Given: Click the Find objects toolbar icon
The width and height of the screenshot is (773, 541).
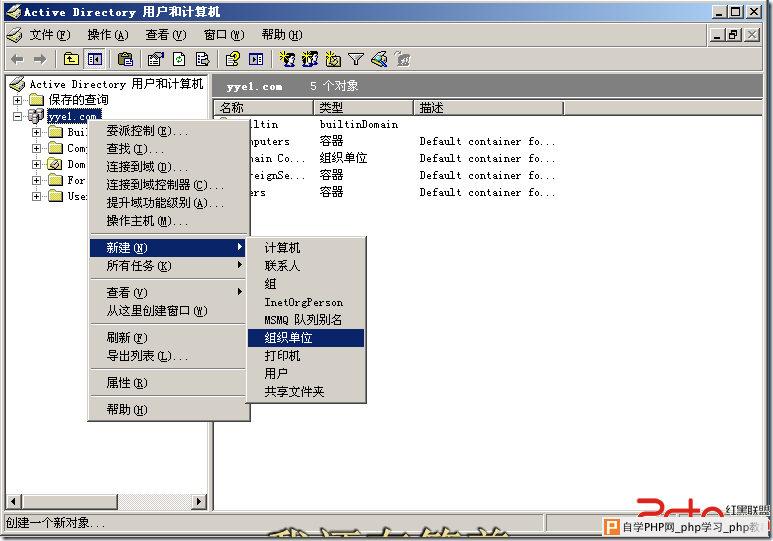Looking at the screenshot, I should (379, 60).
